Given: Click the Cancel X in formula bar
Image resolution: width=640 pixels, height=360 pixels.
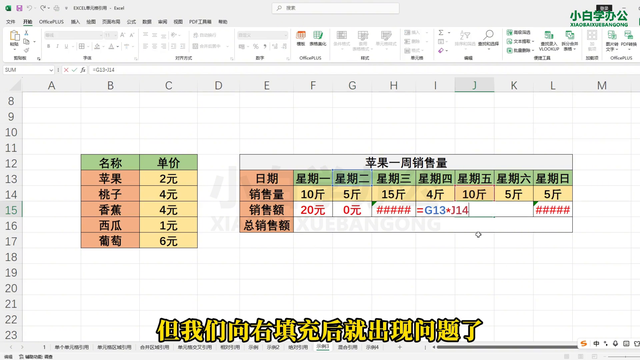Looking at the screenshot, I should pos(66,70).
